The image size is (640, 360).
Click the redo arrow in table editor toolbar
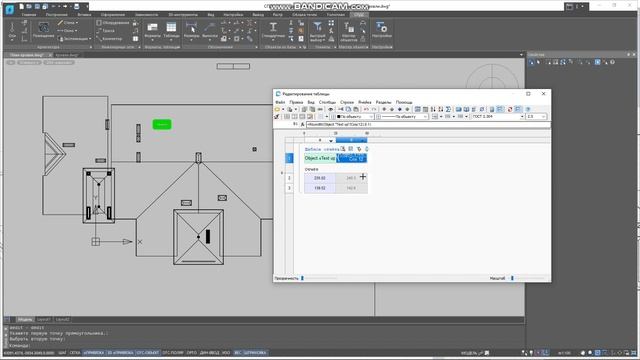(373, 109)
